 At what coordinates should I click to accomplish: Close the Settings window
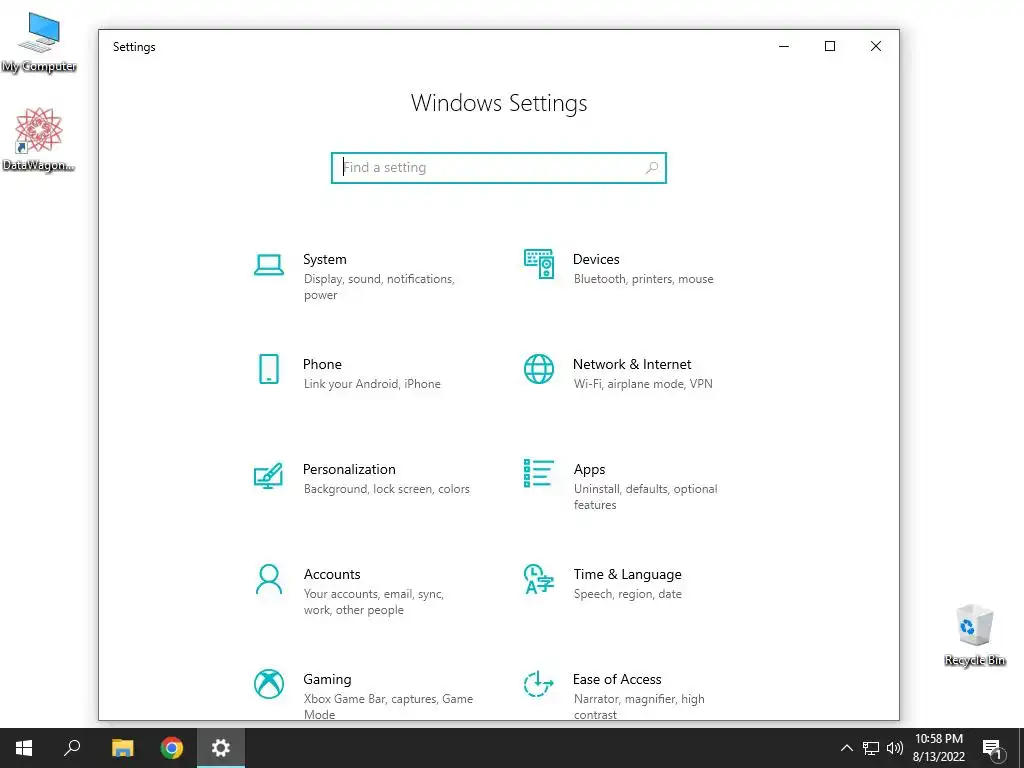876,46
